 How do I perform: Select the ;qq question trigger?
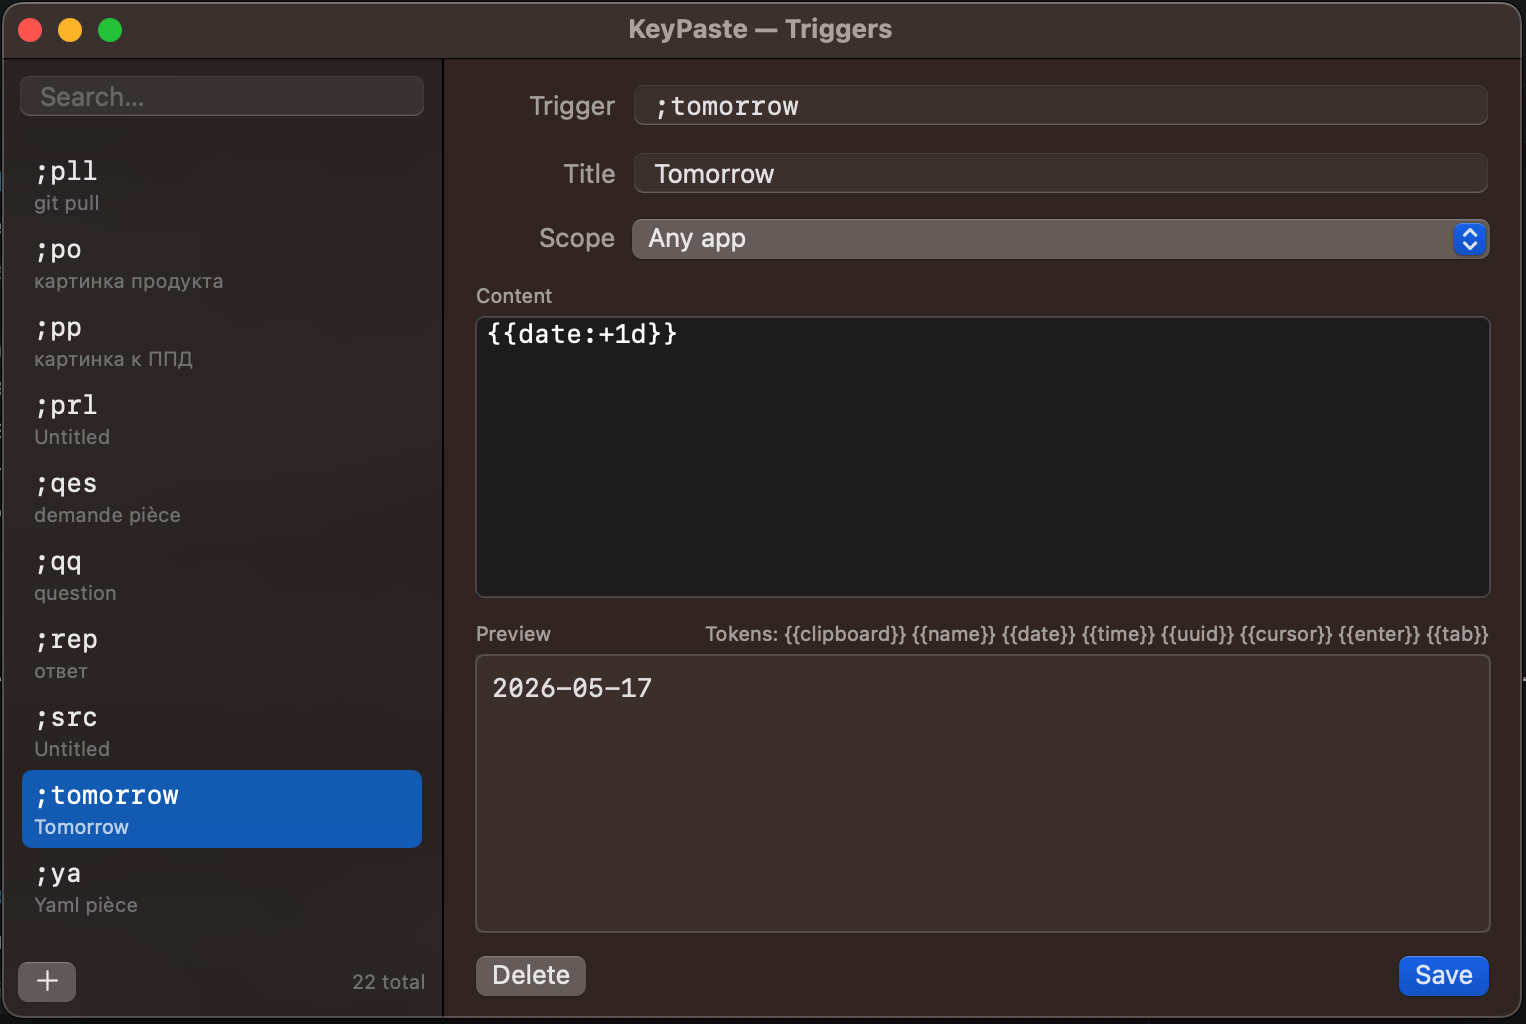(x=222, y=575)
